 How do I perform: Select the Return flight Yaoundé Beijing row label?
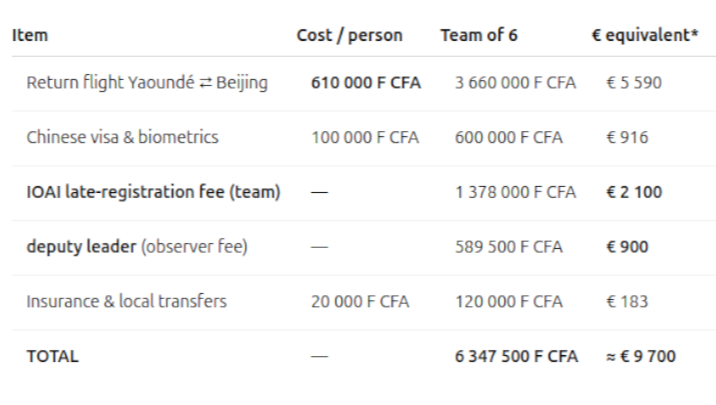147,83
